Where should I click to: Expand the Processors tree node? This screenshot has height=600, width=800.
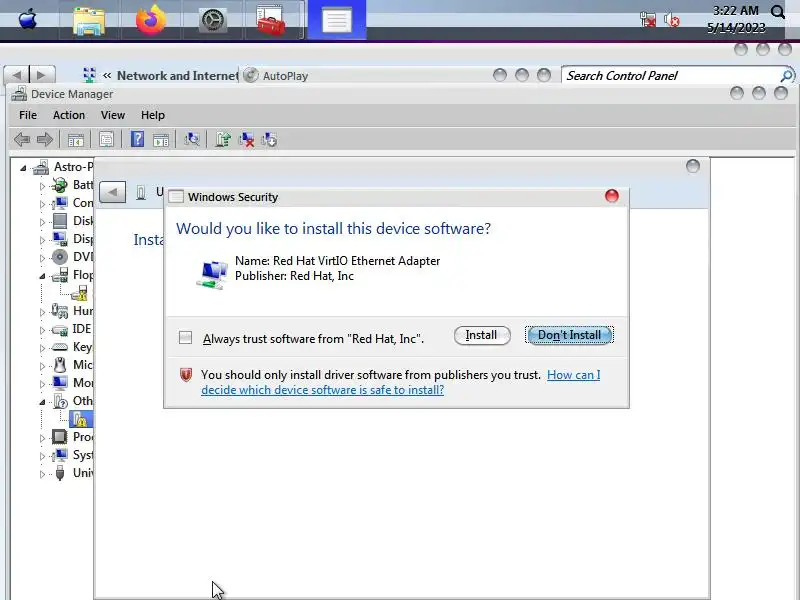[x=42, y=438]
